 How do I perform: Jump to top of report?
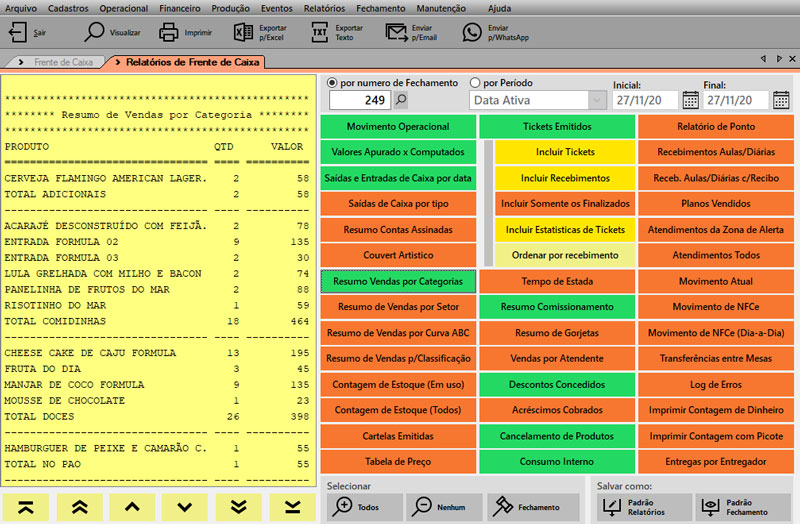pos(26,507)
